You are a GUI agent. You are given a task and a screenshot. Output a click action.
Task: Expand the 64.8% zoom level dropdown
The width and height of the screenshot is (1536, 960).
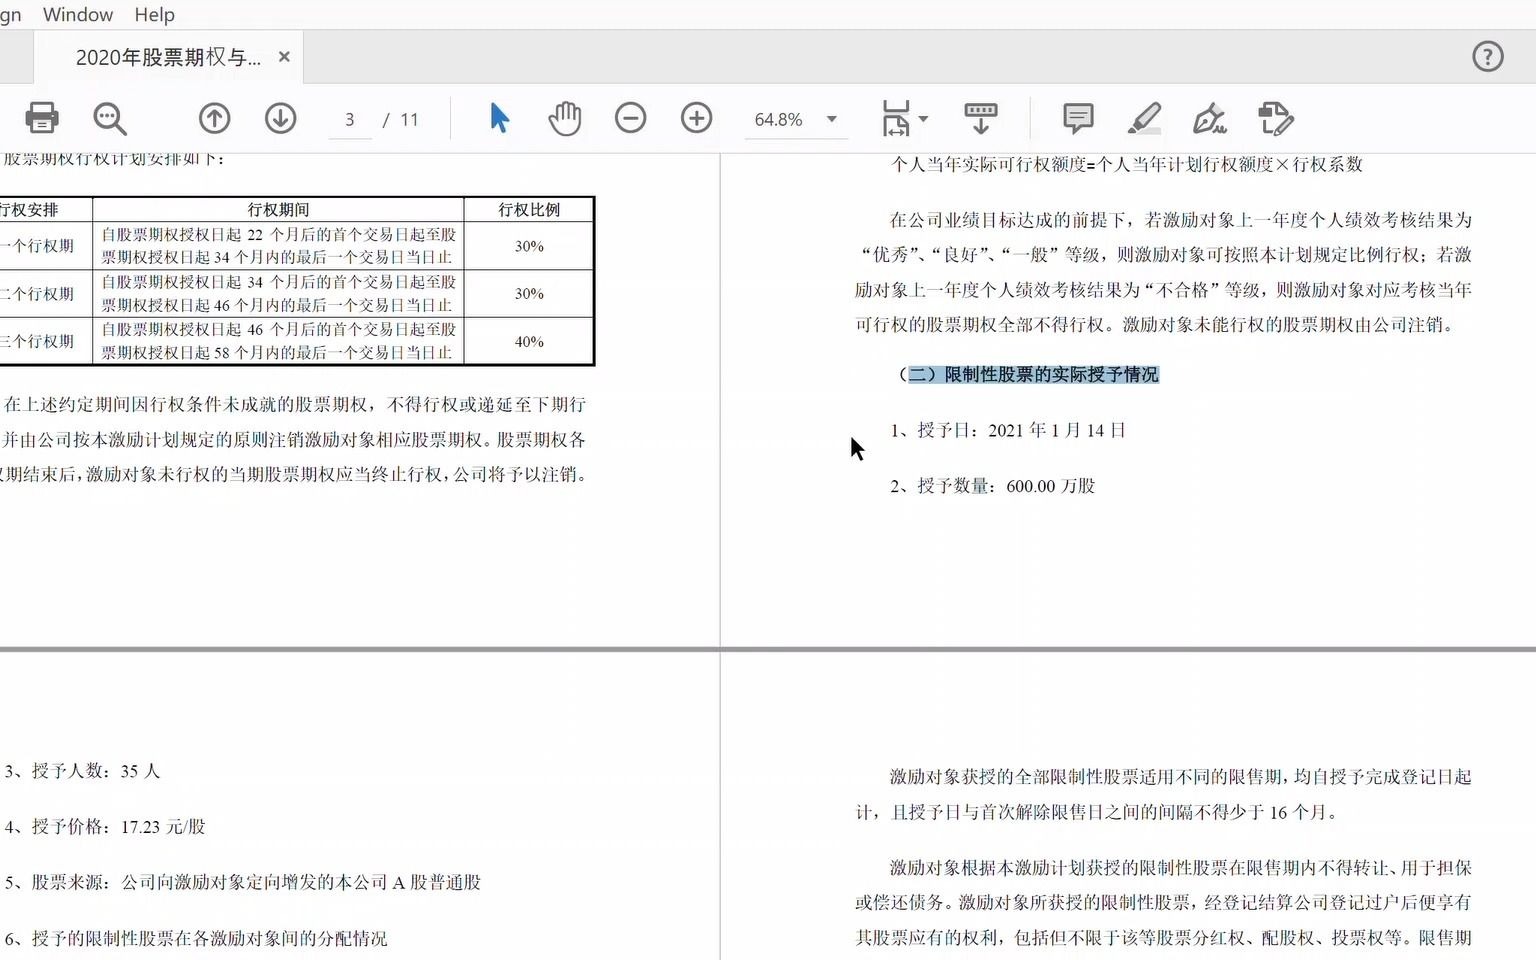point(831,119)
